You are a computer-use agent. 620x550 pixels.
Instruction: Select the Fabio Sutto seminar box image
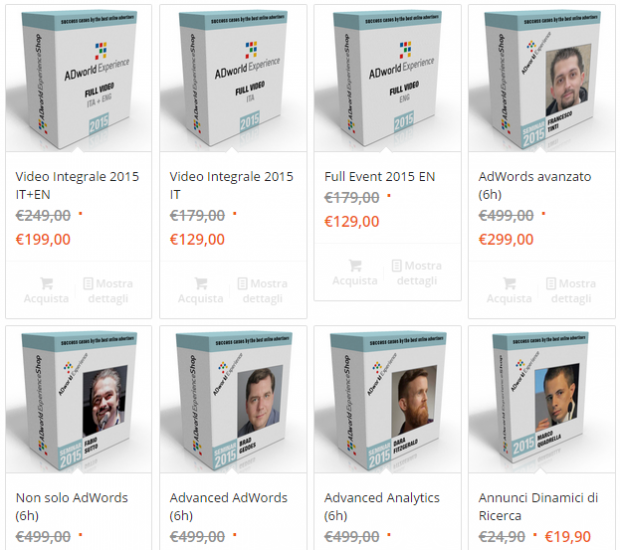[x=78, y=399]
